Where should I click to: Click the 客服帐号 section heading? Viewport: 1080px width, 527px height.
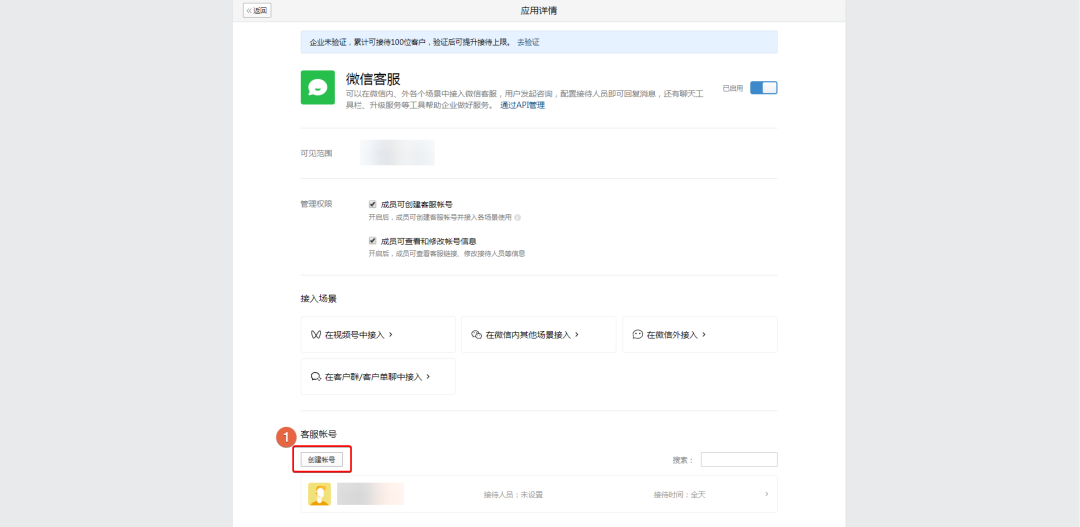319,435
